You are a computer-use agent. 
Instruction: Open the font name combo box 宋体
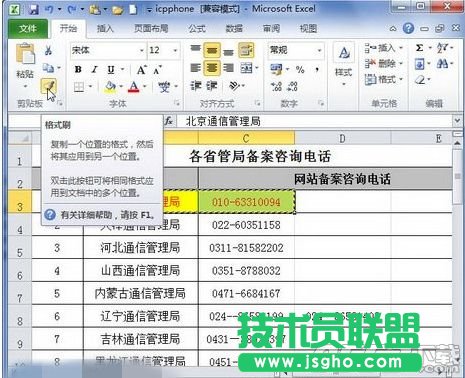click(108, 50)
